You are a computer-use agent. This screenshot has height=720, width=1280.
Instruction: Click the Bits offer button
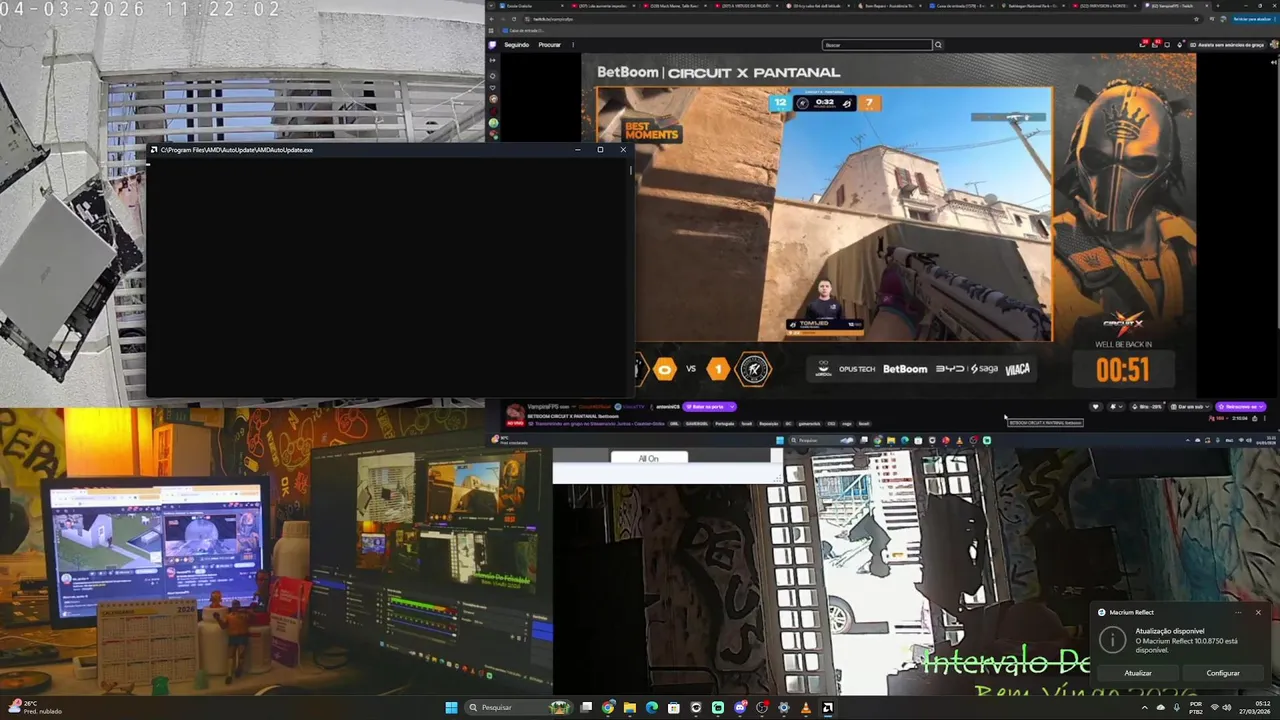pyautogui.click(x=1148, y=406)
